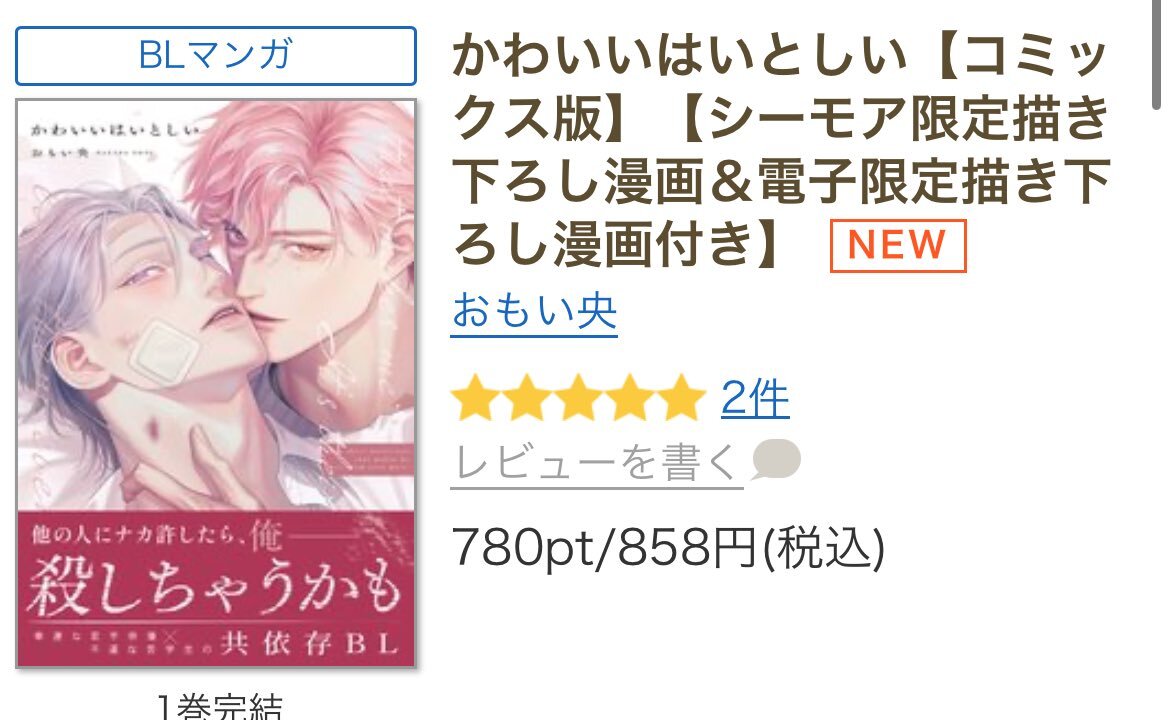Click the 780pt point price
The image size is (1169, 720).
tap(523, 548)
